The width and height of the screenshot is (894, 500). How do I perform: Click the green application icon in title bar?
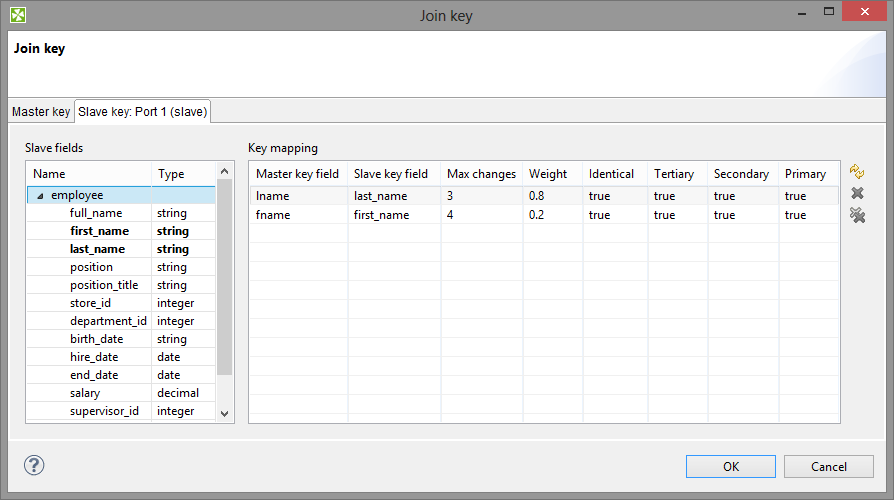pos(18,15)
